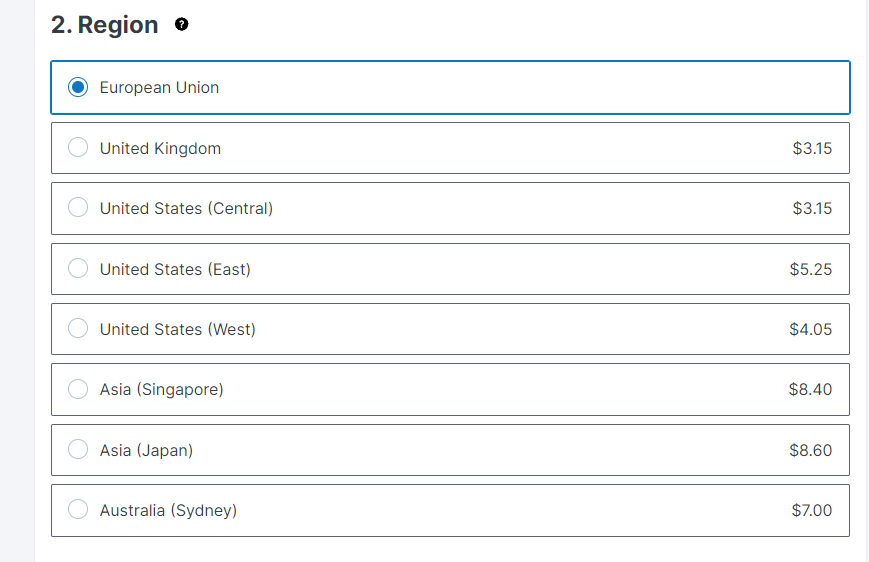The height and width of the screenshot is (562, 869).
Task: Click the $7.00 Sydney price
Action: coord(812,510)
